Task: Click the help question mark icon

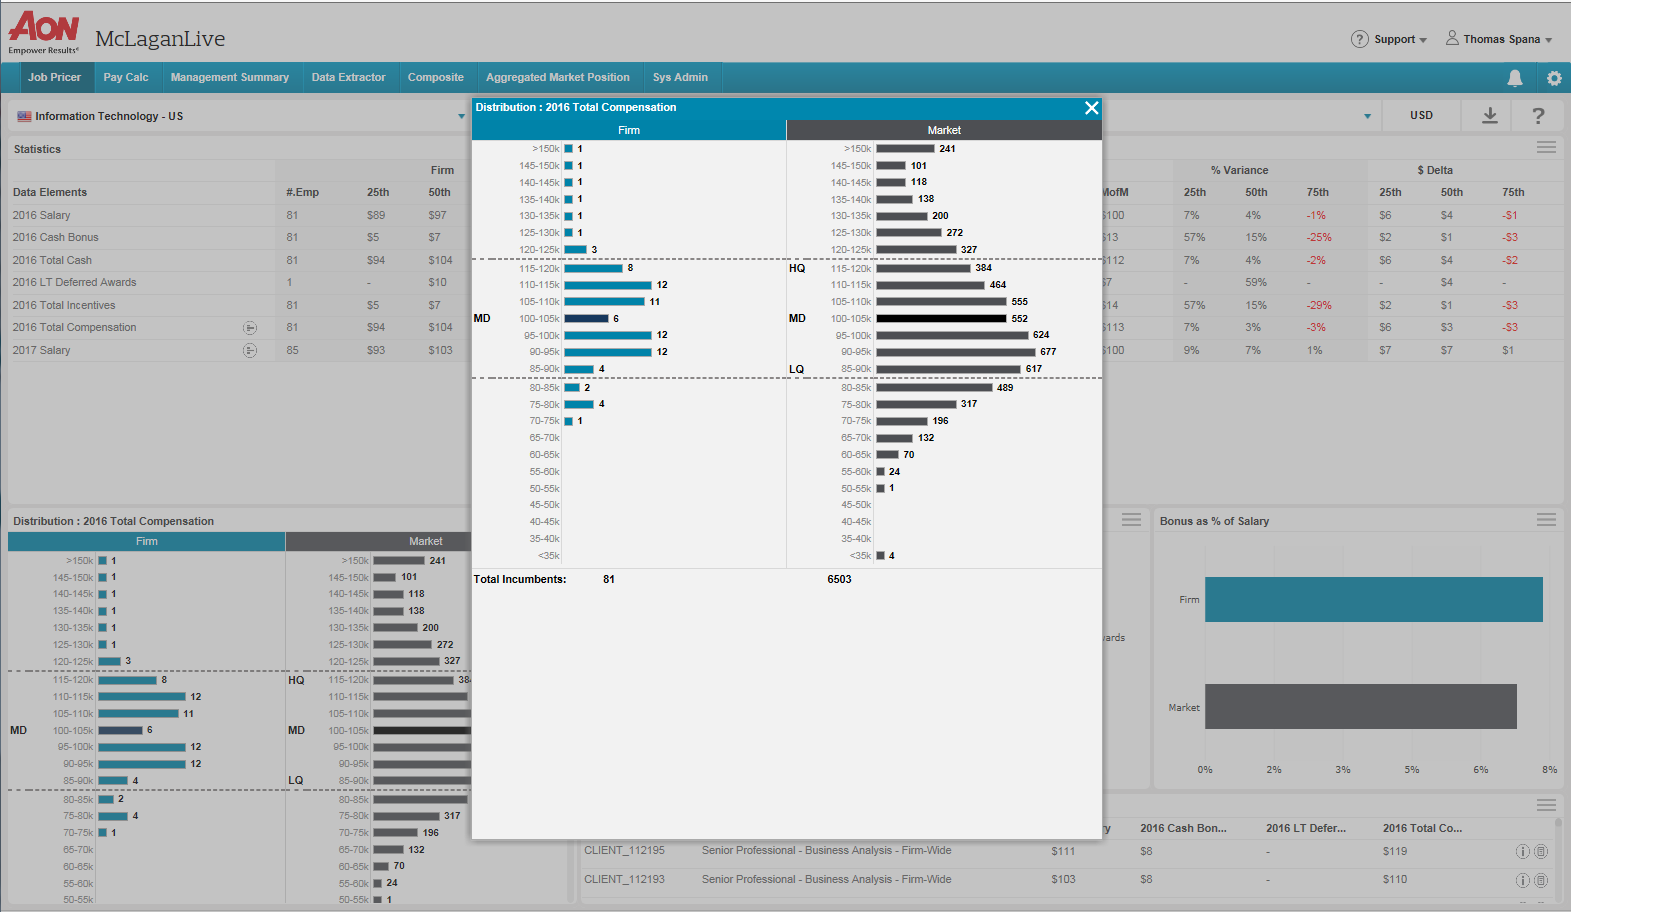Action: click(x=1539, y=116)
